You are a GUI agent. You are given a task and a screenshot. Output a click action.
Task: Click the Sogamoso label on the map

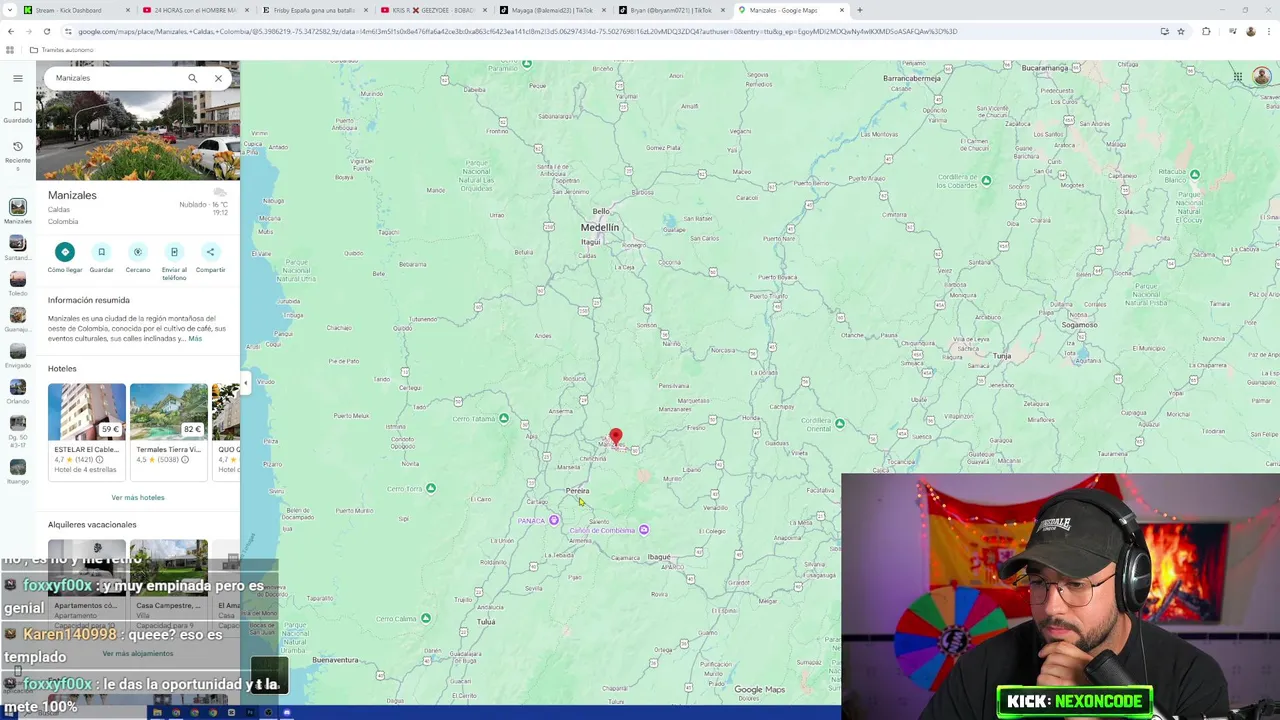[1080, 325]
